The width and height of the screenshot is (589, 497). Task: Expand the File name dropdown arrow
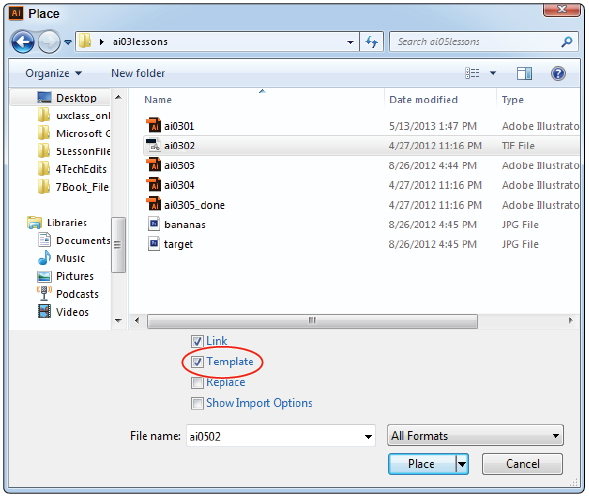[x=368, y=437]
